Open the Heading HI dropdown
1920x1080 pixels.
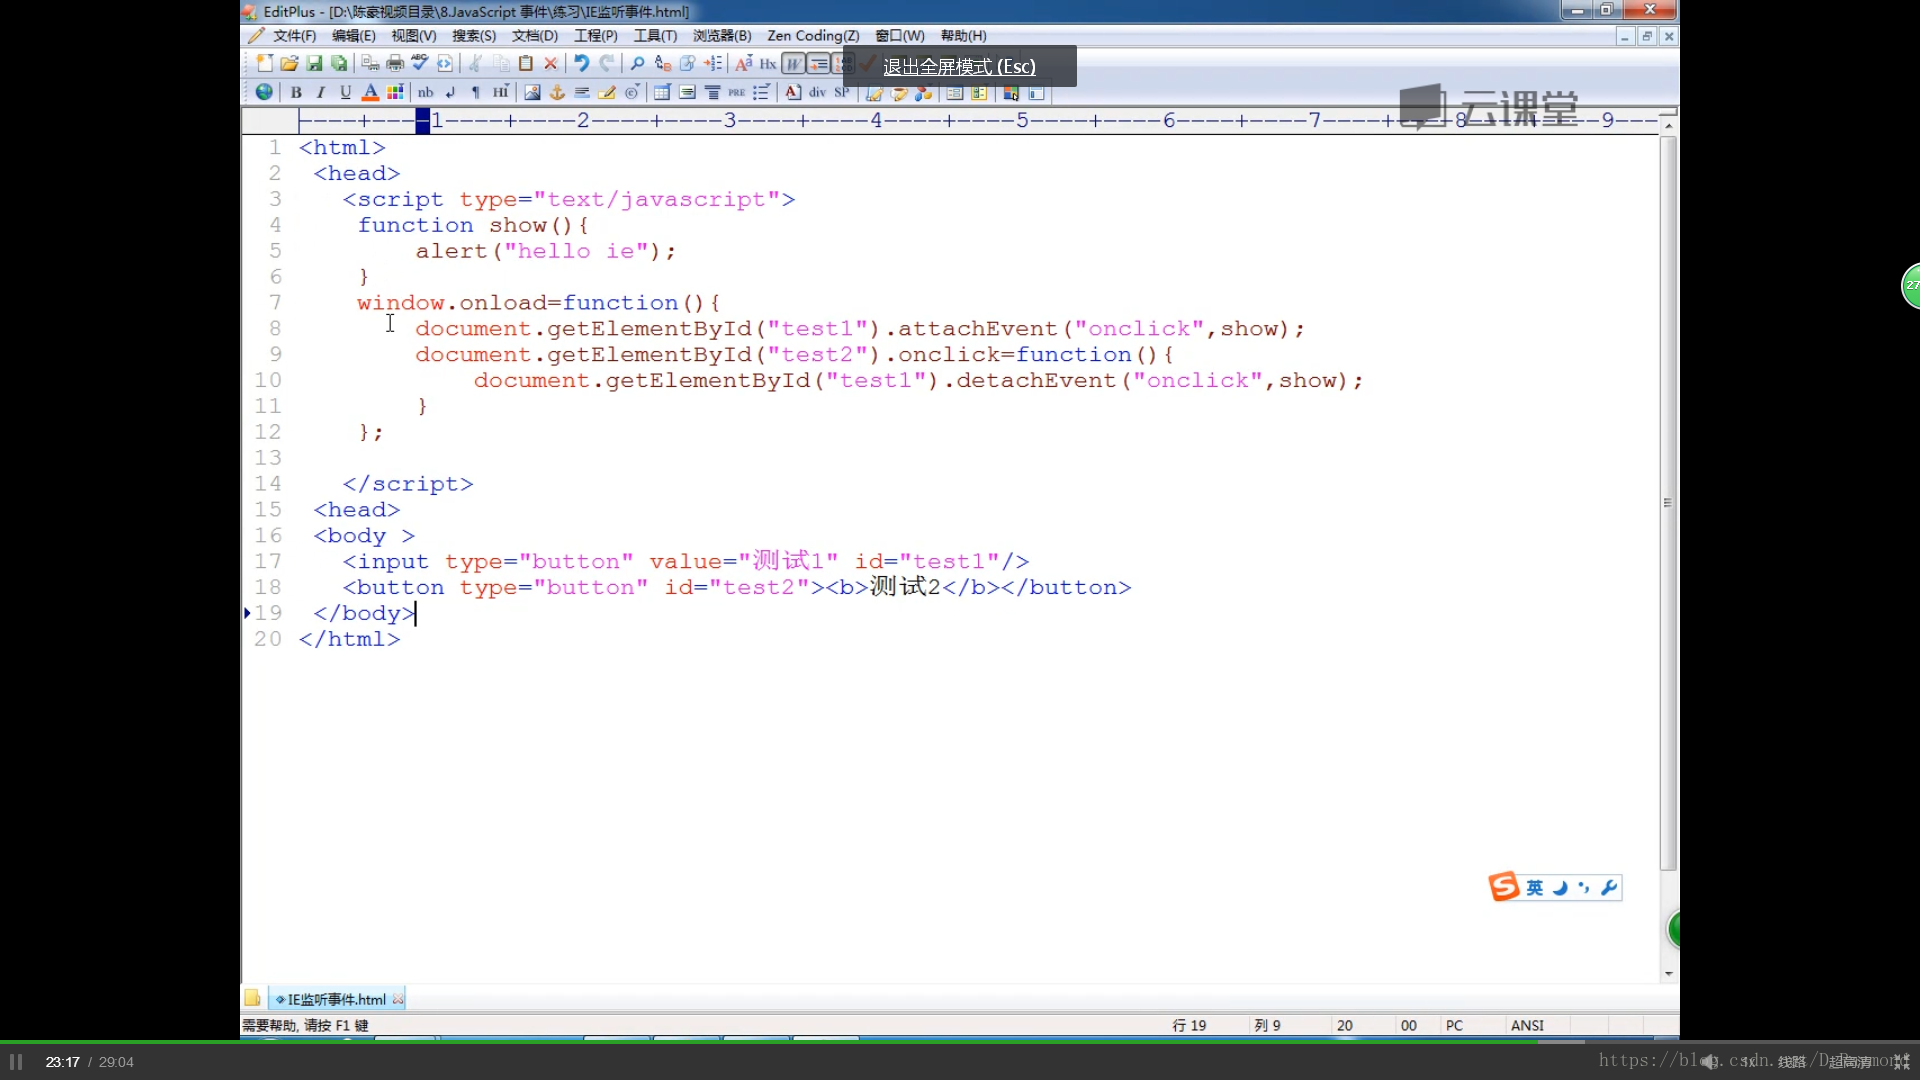tap(501, 92)
